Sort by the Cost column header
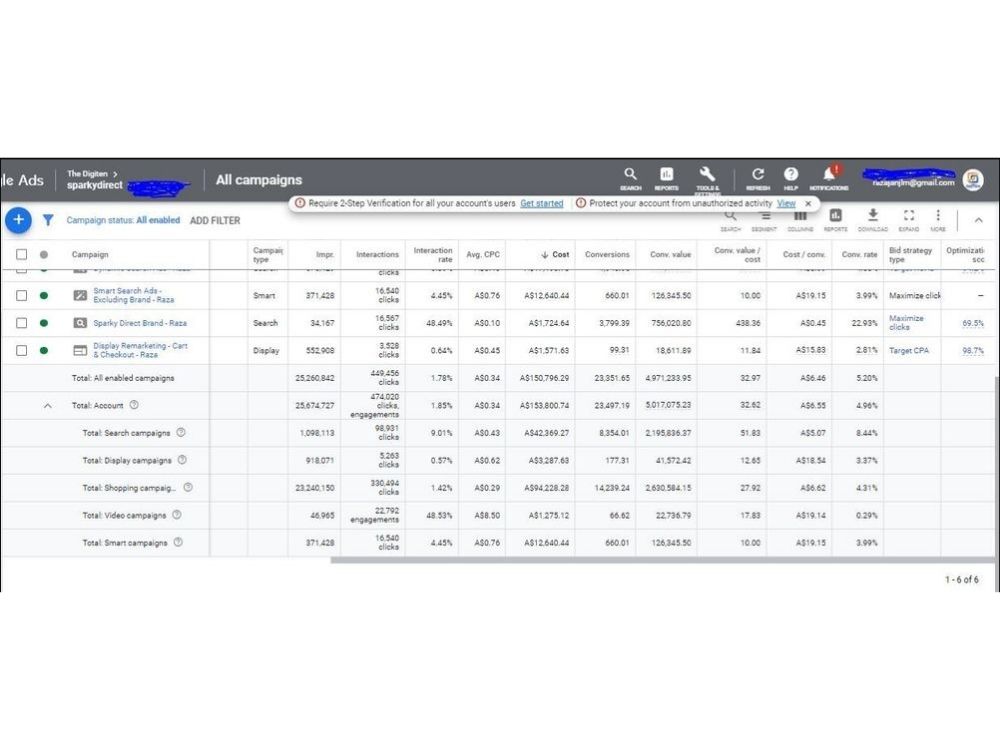Image resolution: width=1000 pixels, height=750 pixels. (x=555, y=254)
